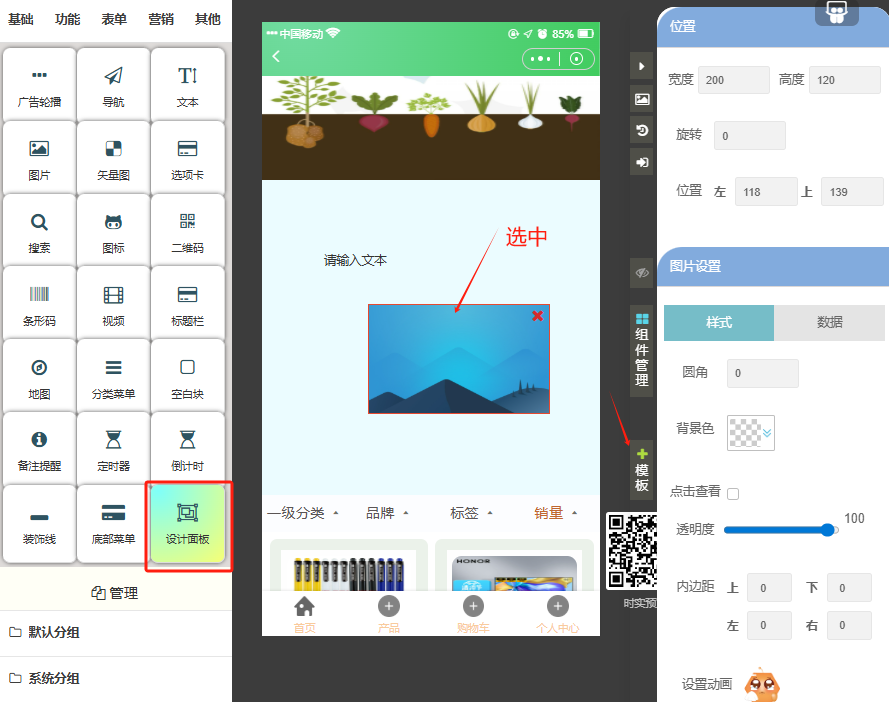
Task: Toggle the eye visibility icon
Action: pyautogui.click(x=641, y=272)
